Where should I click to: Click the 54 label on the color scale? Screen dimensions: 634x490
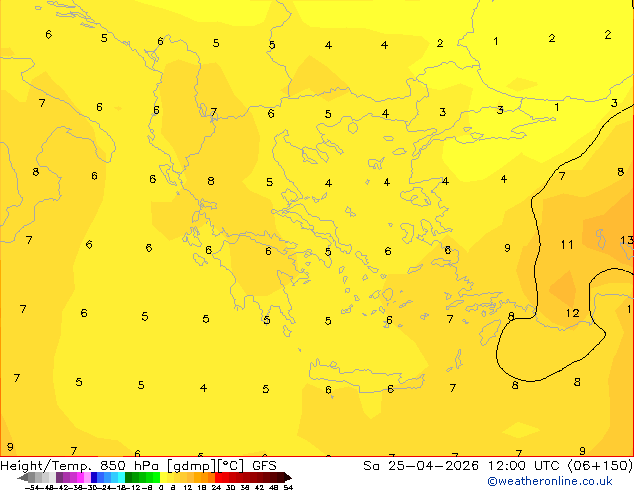(x=288, y=488)
